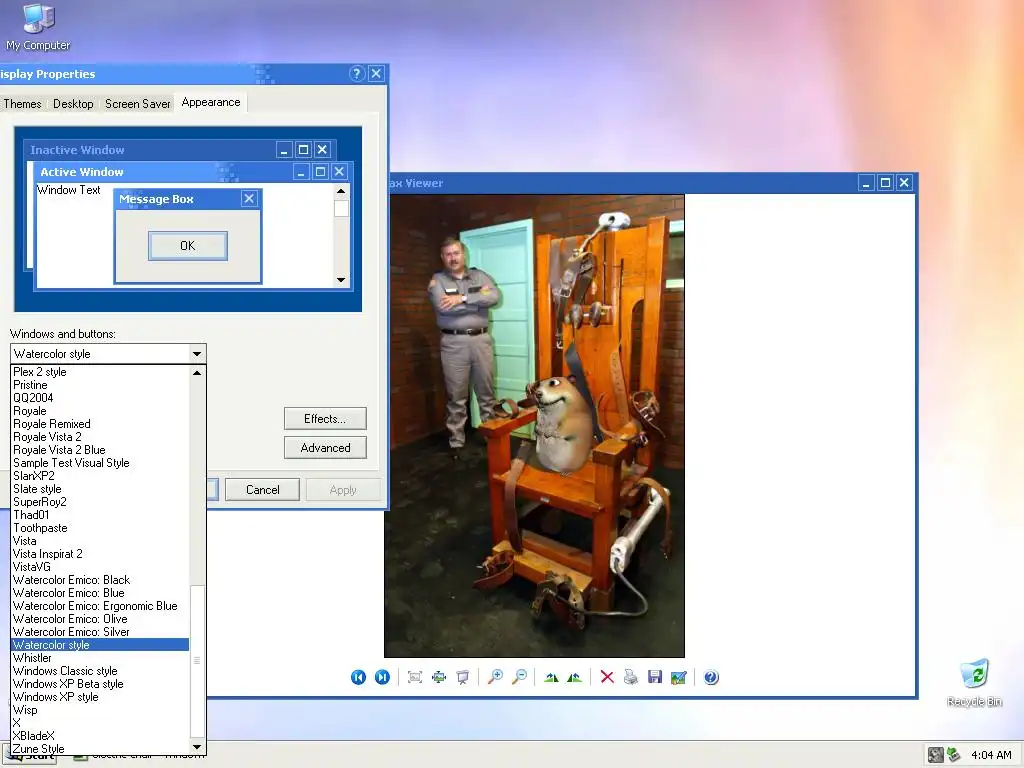Click the leftmost system tray icon
The image size is (1024, 768).
(936, 755)
